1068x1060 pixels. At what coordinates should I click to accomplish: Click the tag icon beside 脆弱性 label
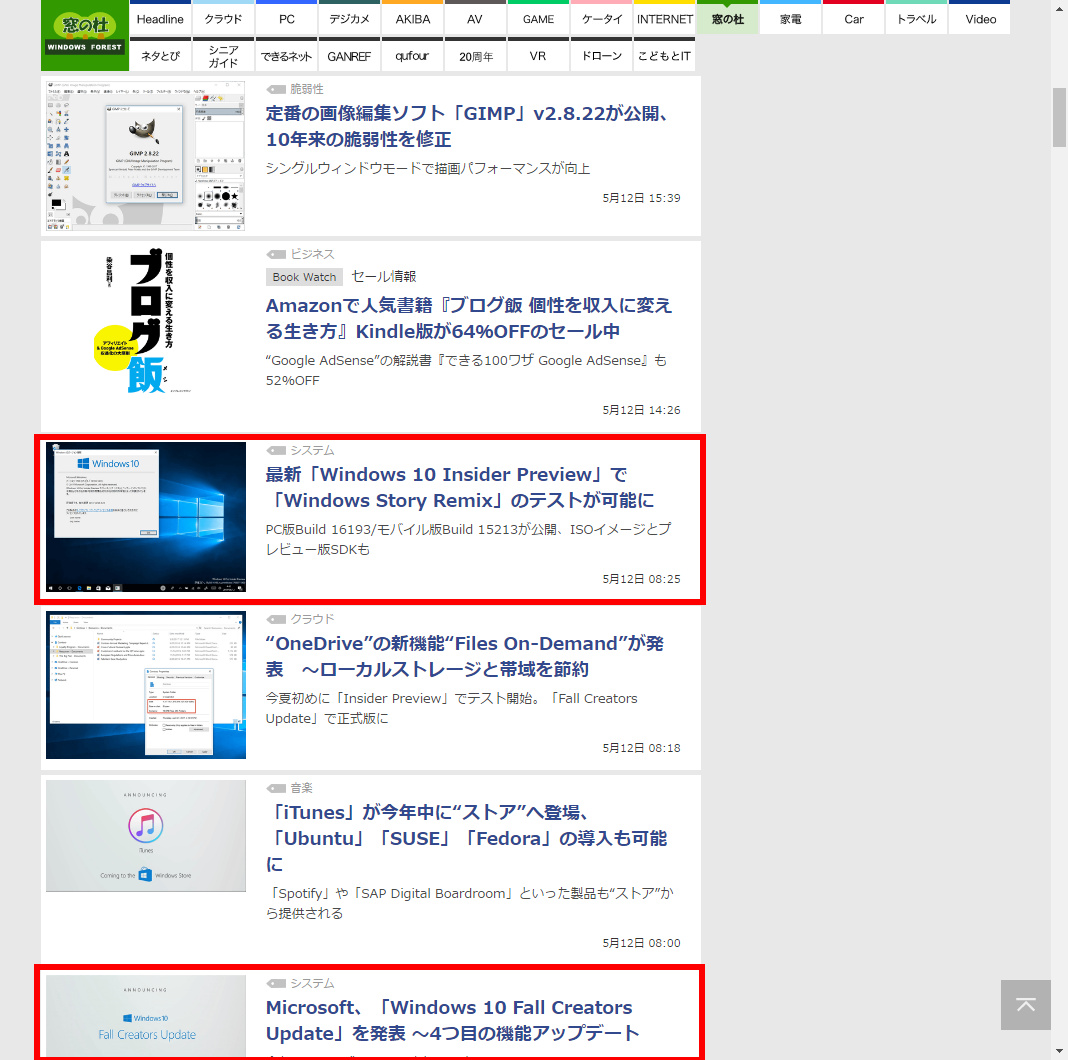click(276, 88)
